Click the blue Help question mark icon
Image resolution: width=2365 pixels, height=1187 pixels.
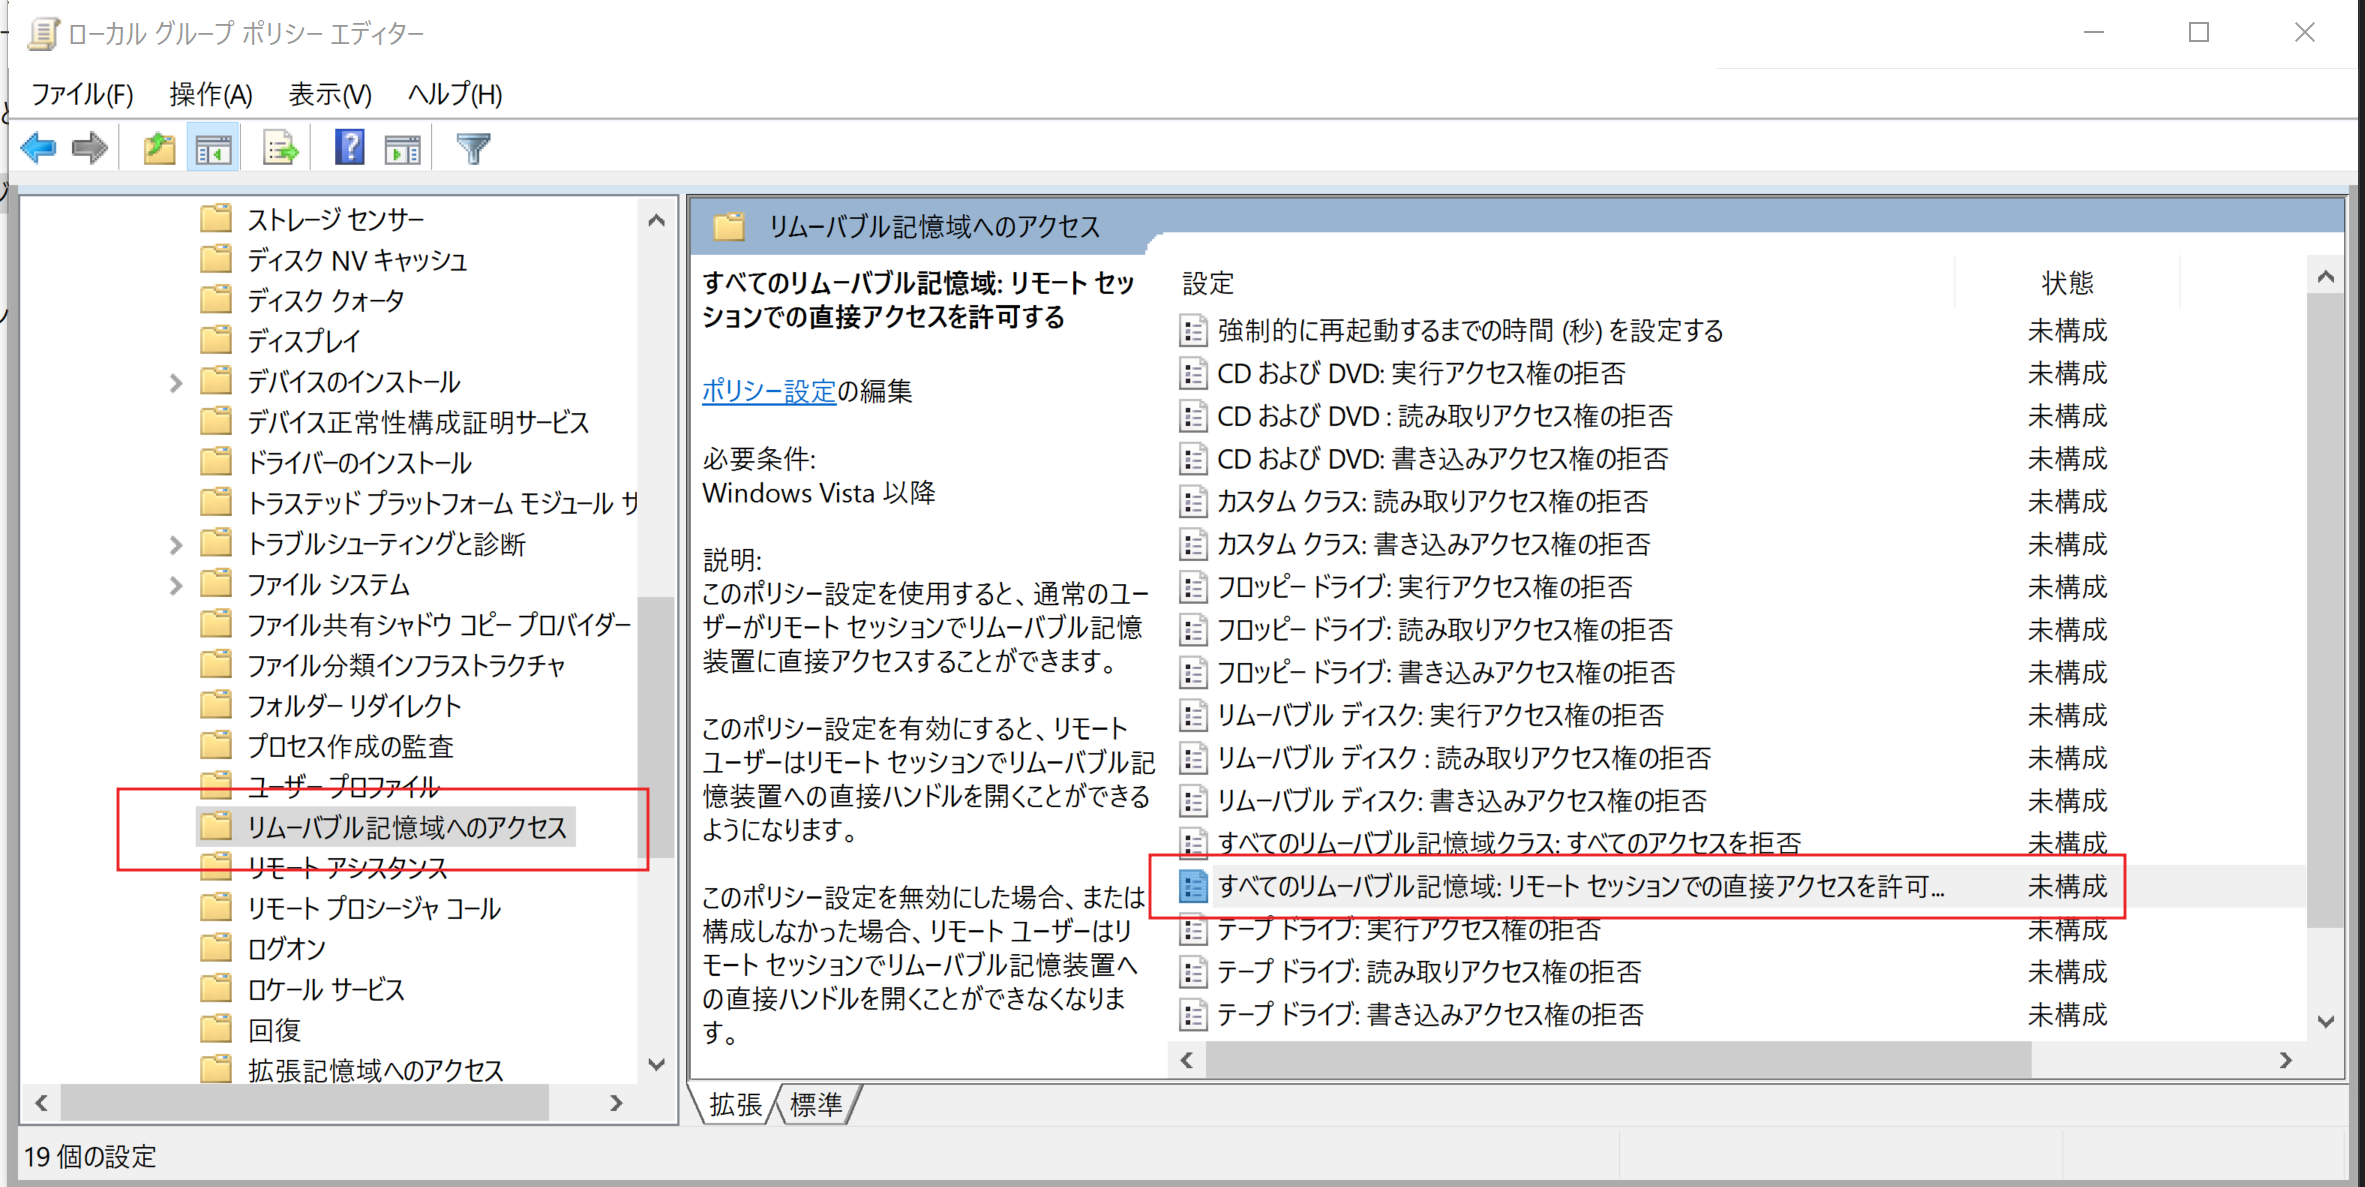[x=349, y=148]
